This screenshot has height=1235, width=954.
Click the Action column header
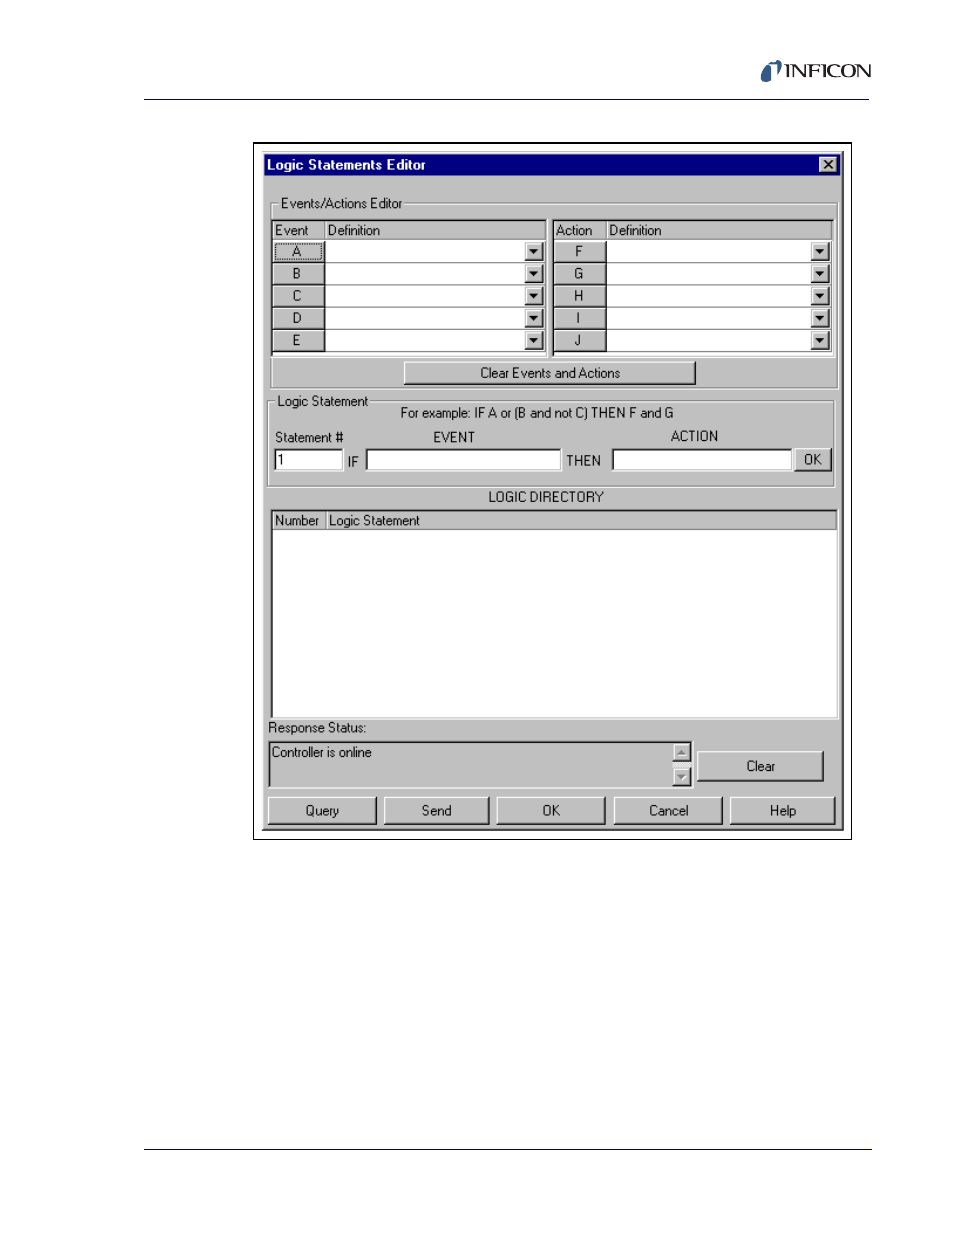point(580,230)
